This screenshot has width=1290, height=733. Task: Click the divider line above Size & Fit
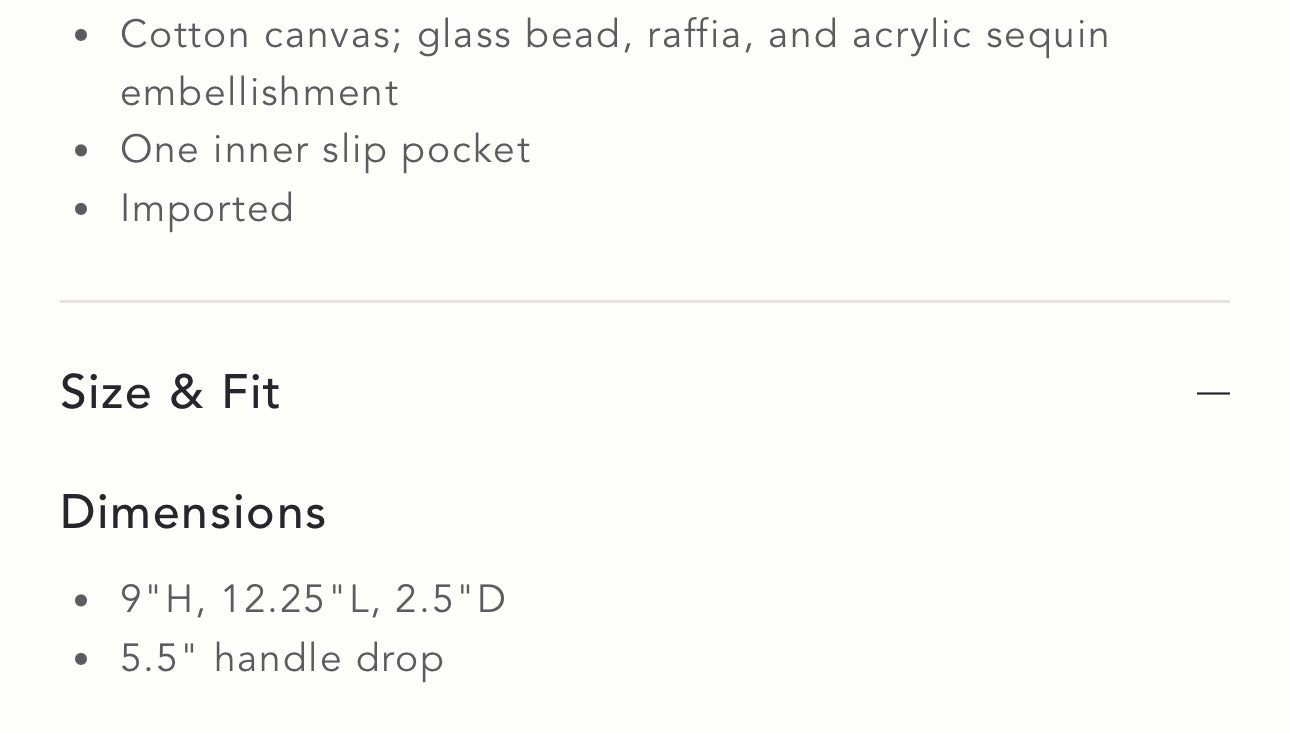(x=645, y=299)
